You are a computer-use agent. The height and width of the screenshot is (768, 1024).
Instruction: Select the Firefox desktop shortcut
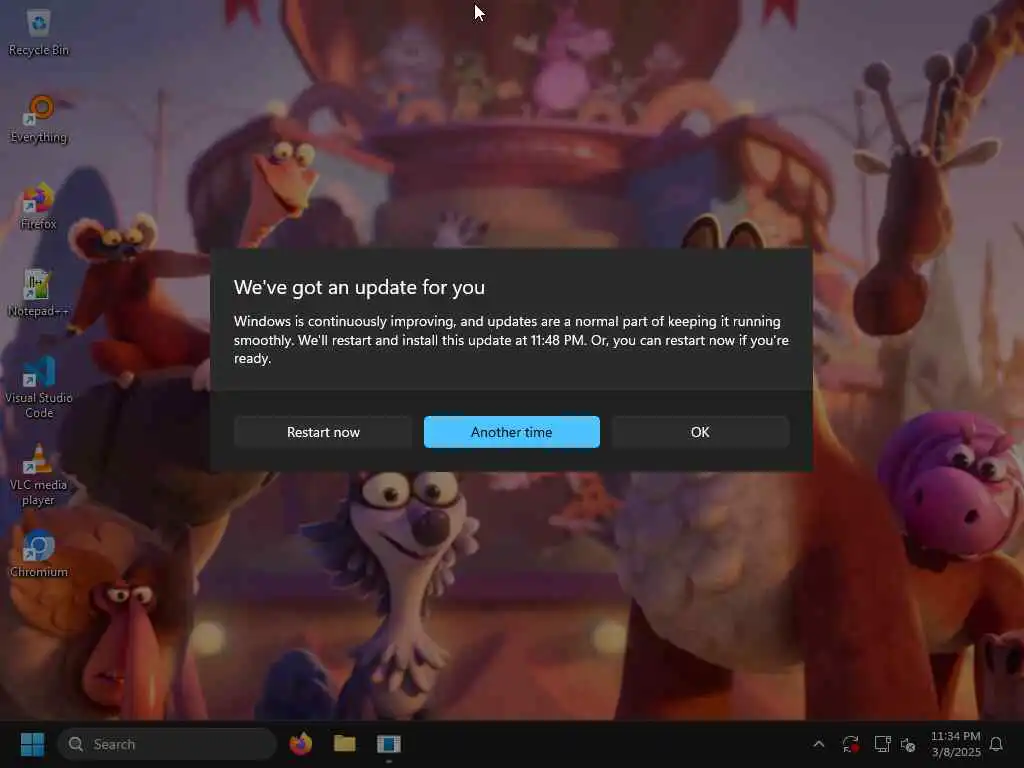pyautogui.click(x=39, y=206)
